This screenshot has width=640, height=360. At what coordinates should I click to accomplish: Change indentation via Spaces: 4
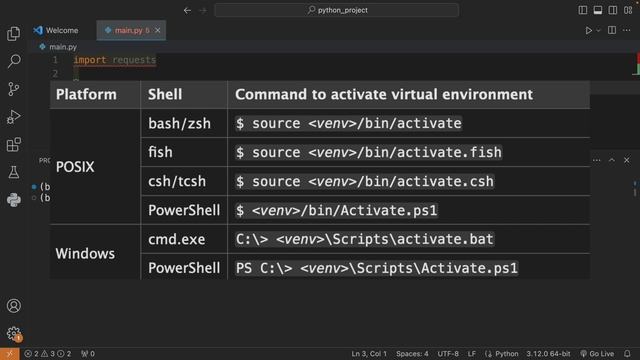pyautogui.click(x=412, y=354)
